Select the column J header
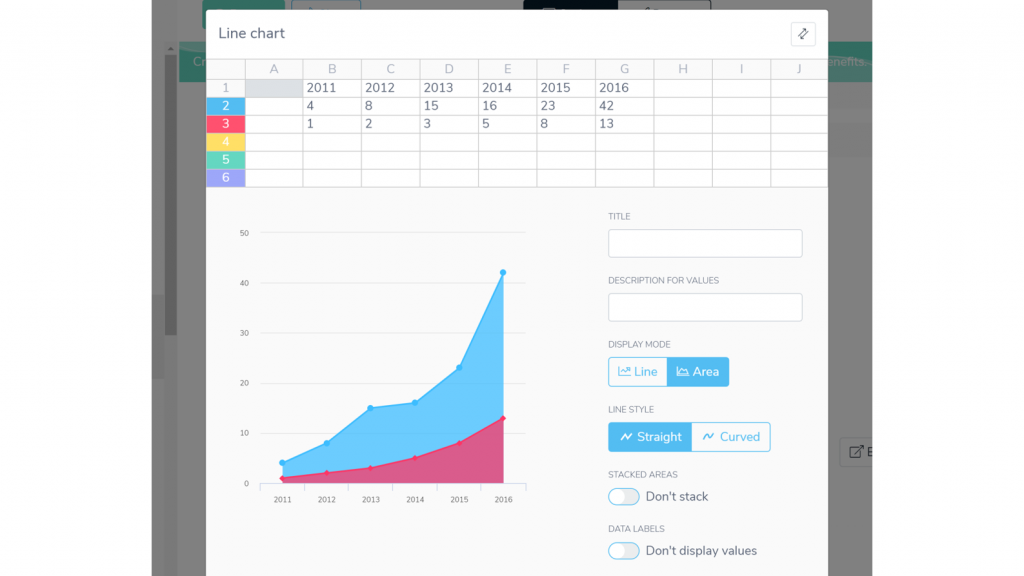Viewport: 1024px width, 576px height. 799,69
